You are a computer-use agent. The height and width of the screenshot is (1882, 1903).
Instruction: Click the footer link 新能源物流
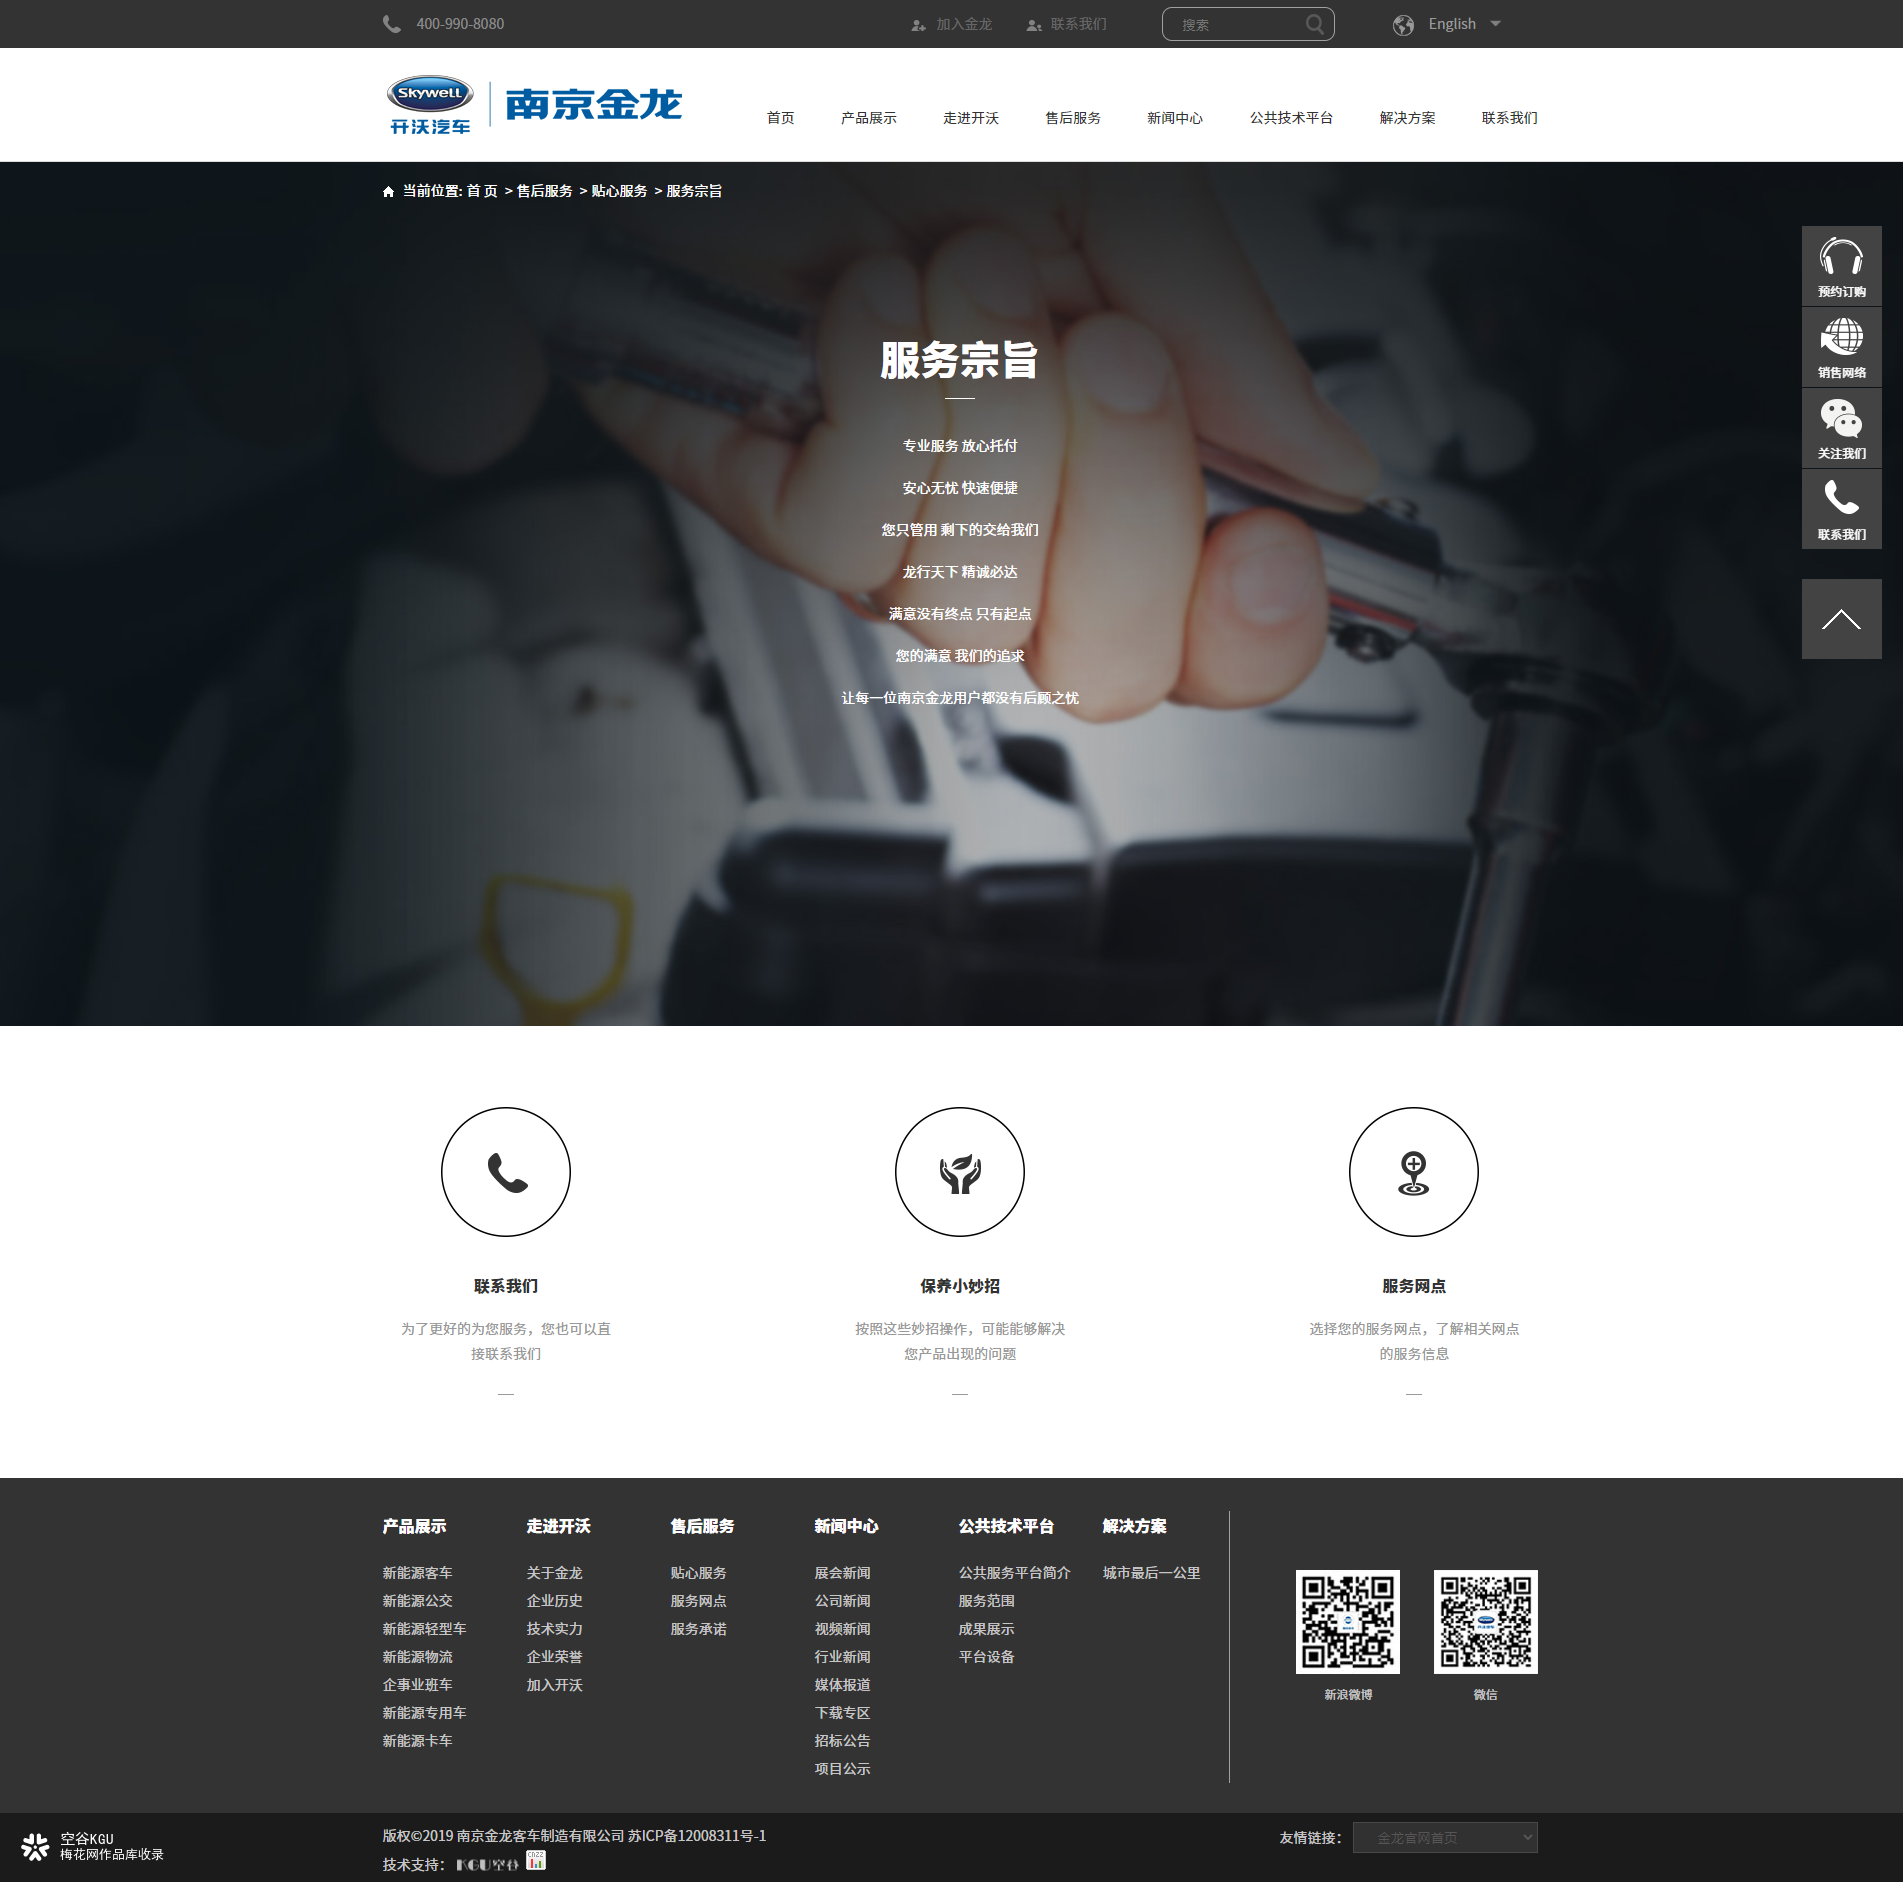coord(418,1657)
